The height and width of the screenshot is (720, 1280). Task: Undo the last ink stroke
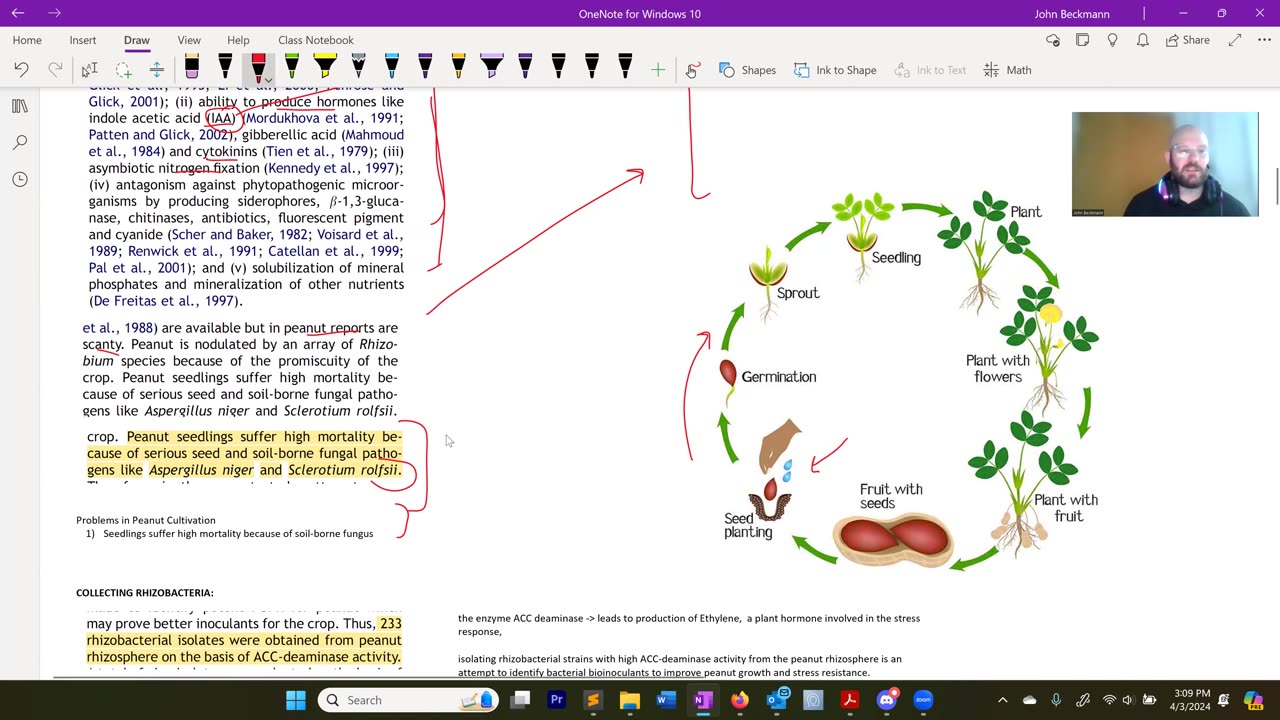pos(21,70)
